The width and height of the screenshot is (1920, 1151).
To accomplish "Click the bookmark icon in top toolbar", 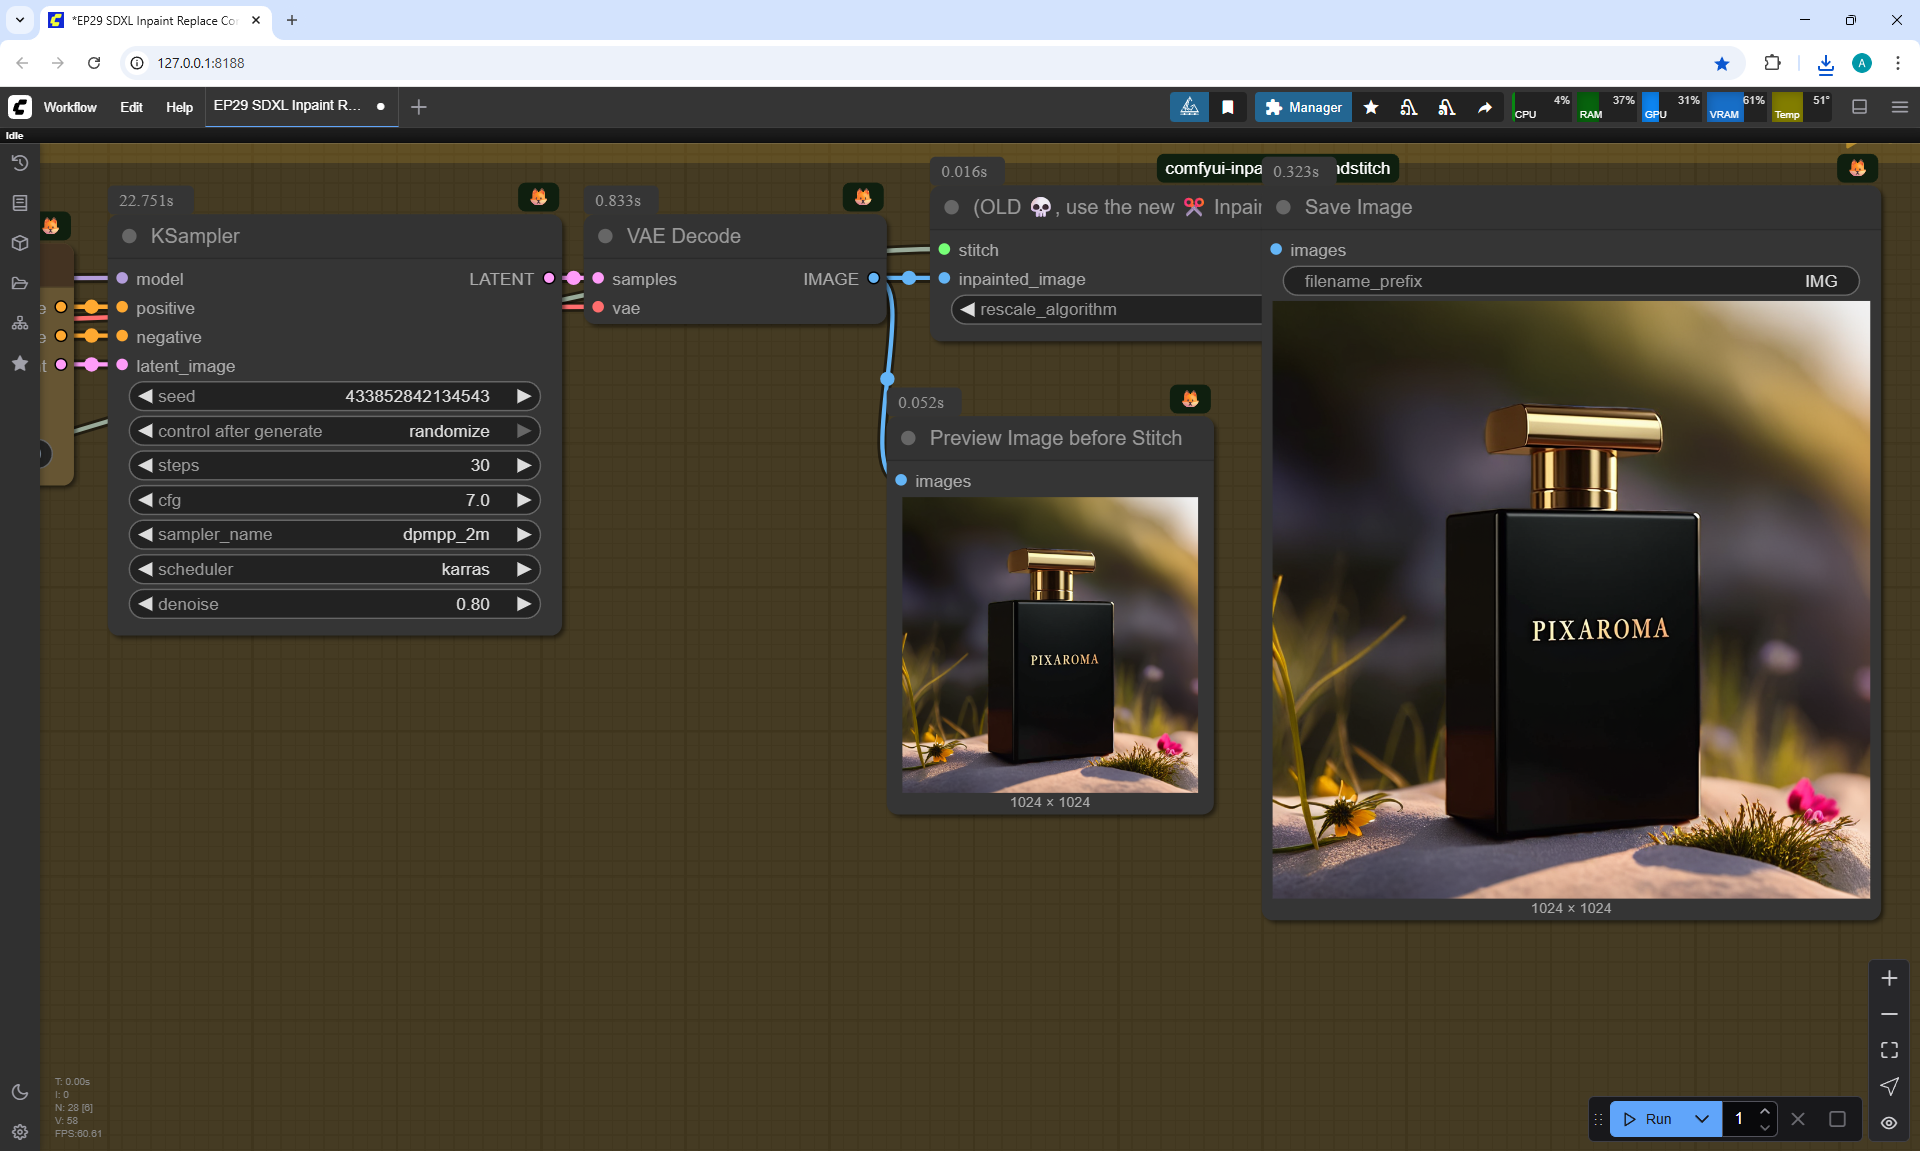I will pos(1228,107).
